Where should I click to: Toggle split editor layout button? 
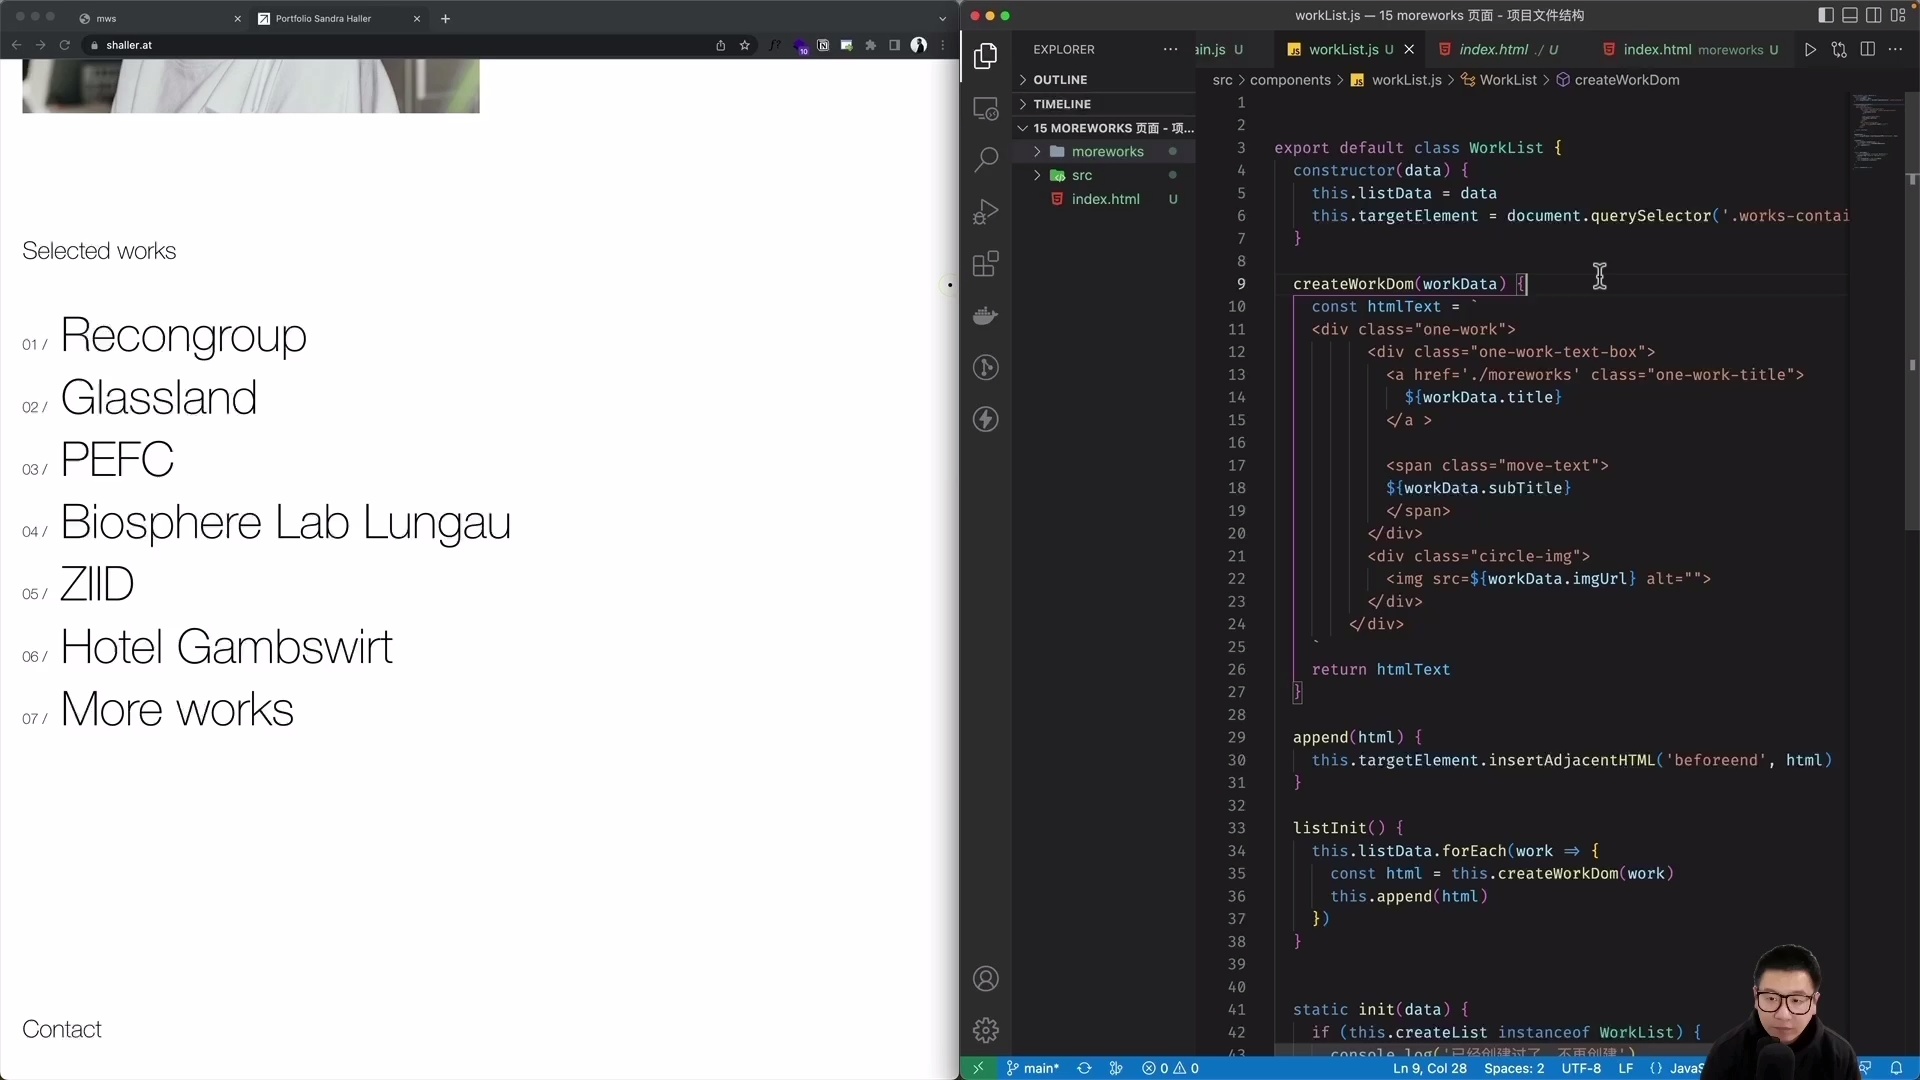point(1869,49)
